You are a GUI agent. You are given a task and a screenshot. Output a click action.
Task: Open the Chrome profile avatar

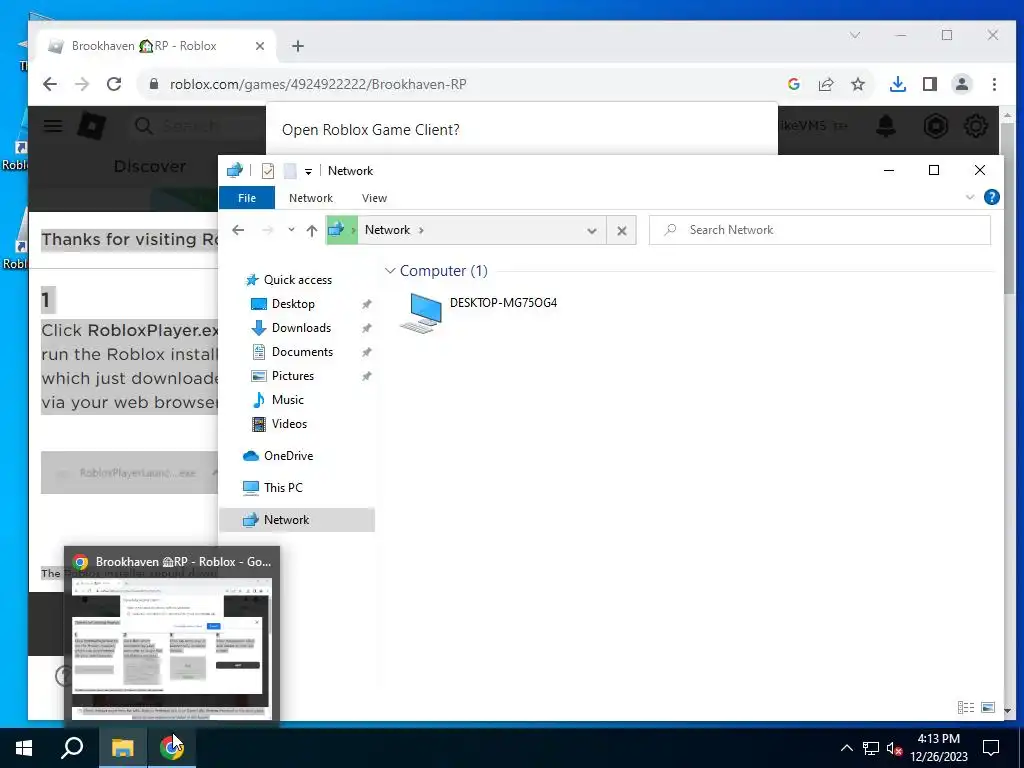click(962, 84)
